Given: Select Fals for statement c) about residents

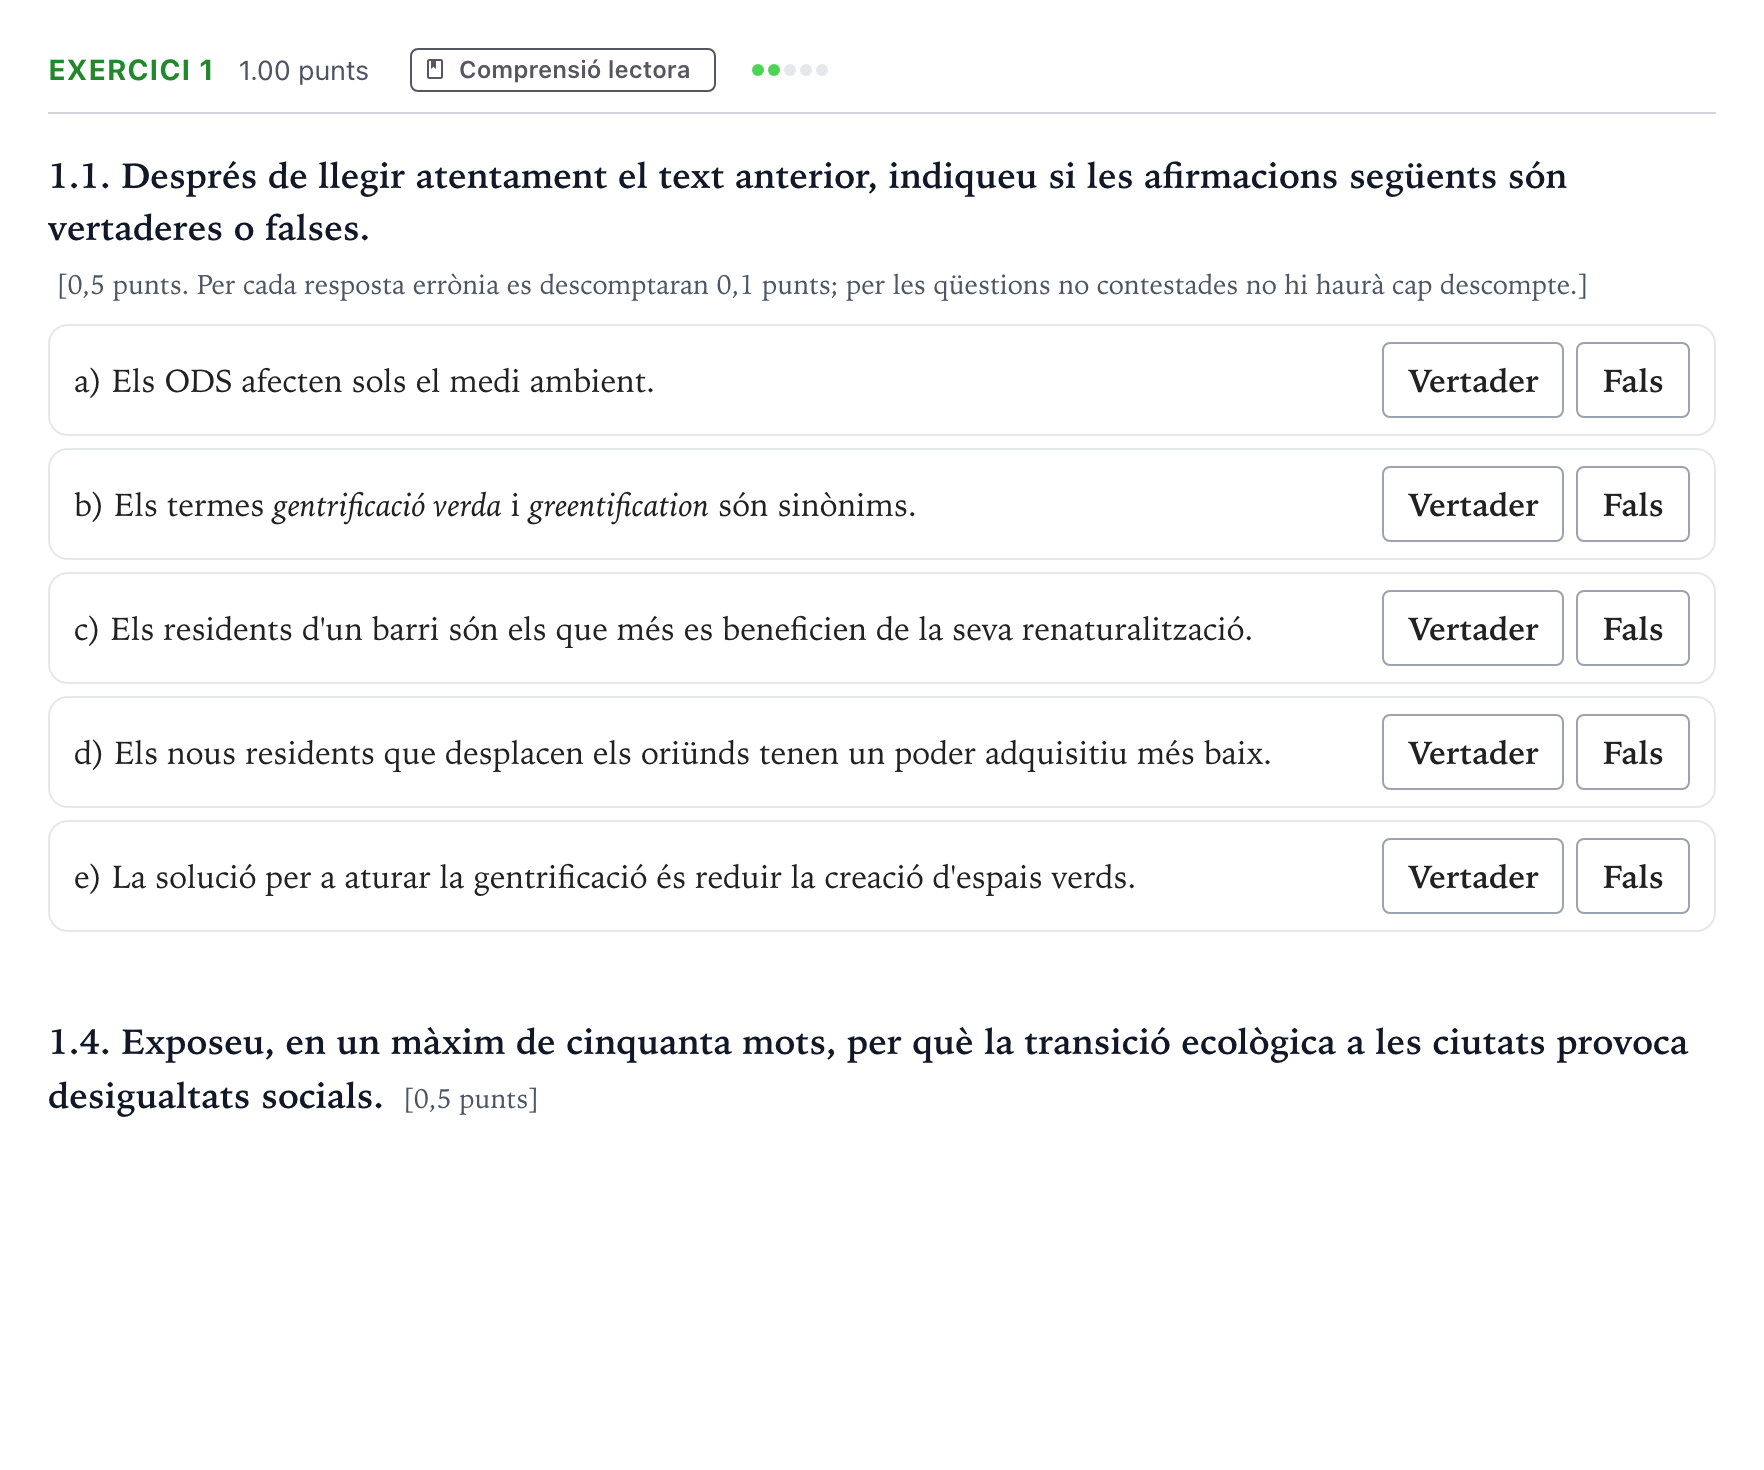Looking at the screenshot, I should click(1633, 628).
